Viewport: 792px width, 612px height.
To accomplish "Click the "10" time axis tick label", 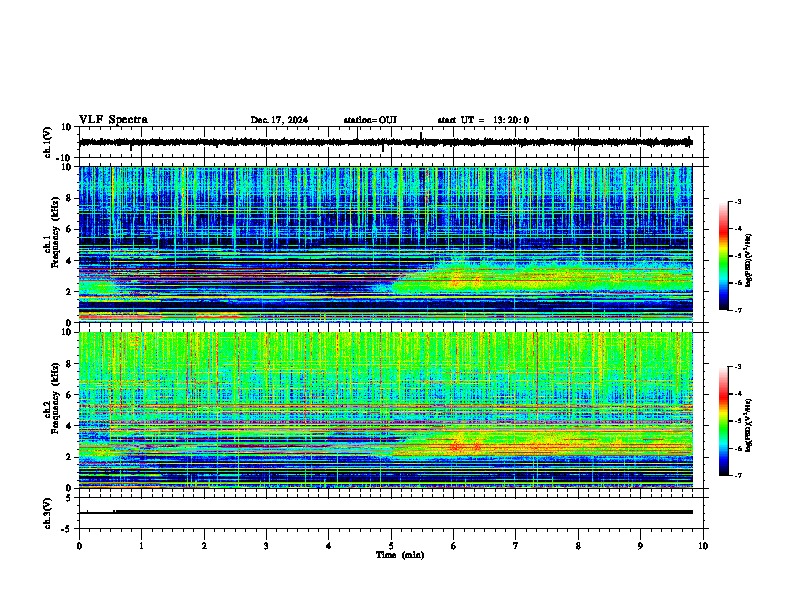I will (703, 546).
